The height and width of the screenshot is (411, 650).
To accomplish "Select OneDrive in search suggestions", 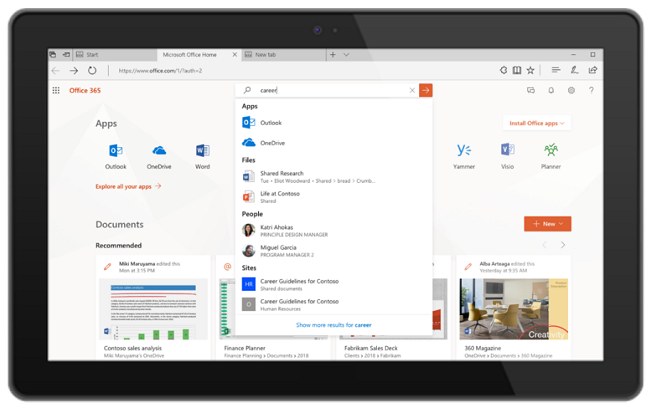I will 334,143.
